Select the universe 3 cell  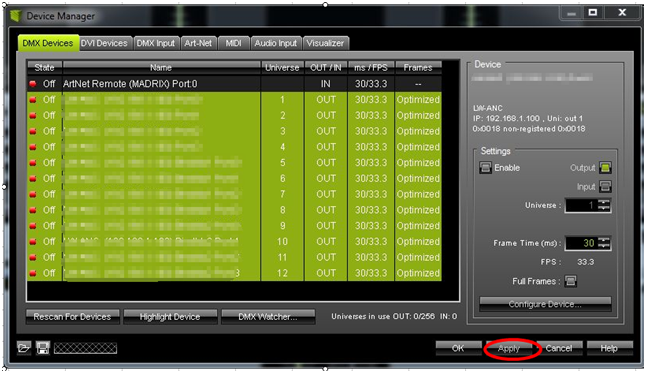[x=283, y=131]
